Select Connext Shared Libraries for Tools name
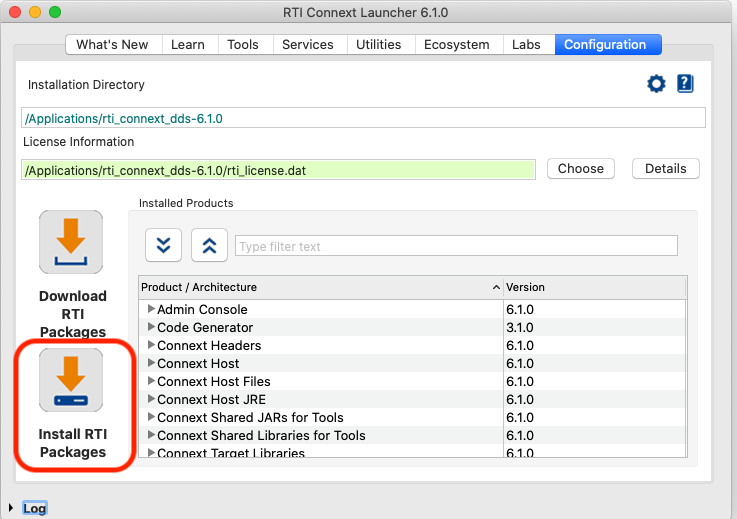The image size is (737, 519). point(261,435)
